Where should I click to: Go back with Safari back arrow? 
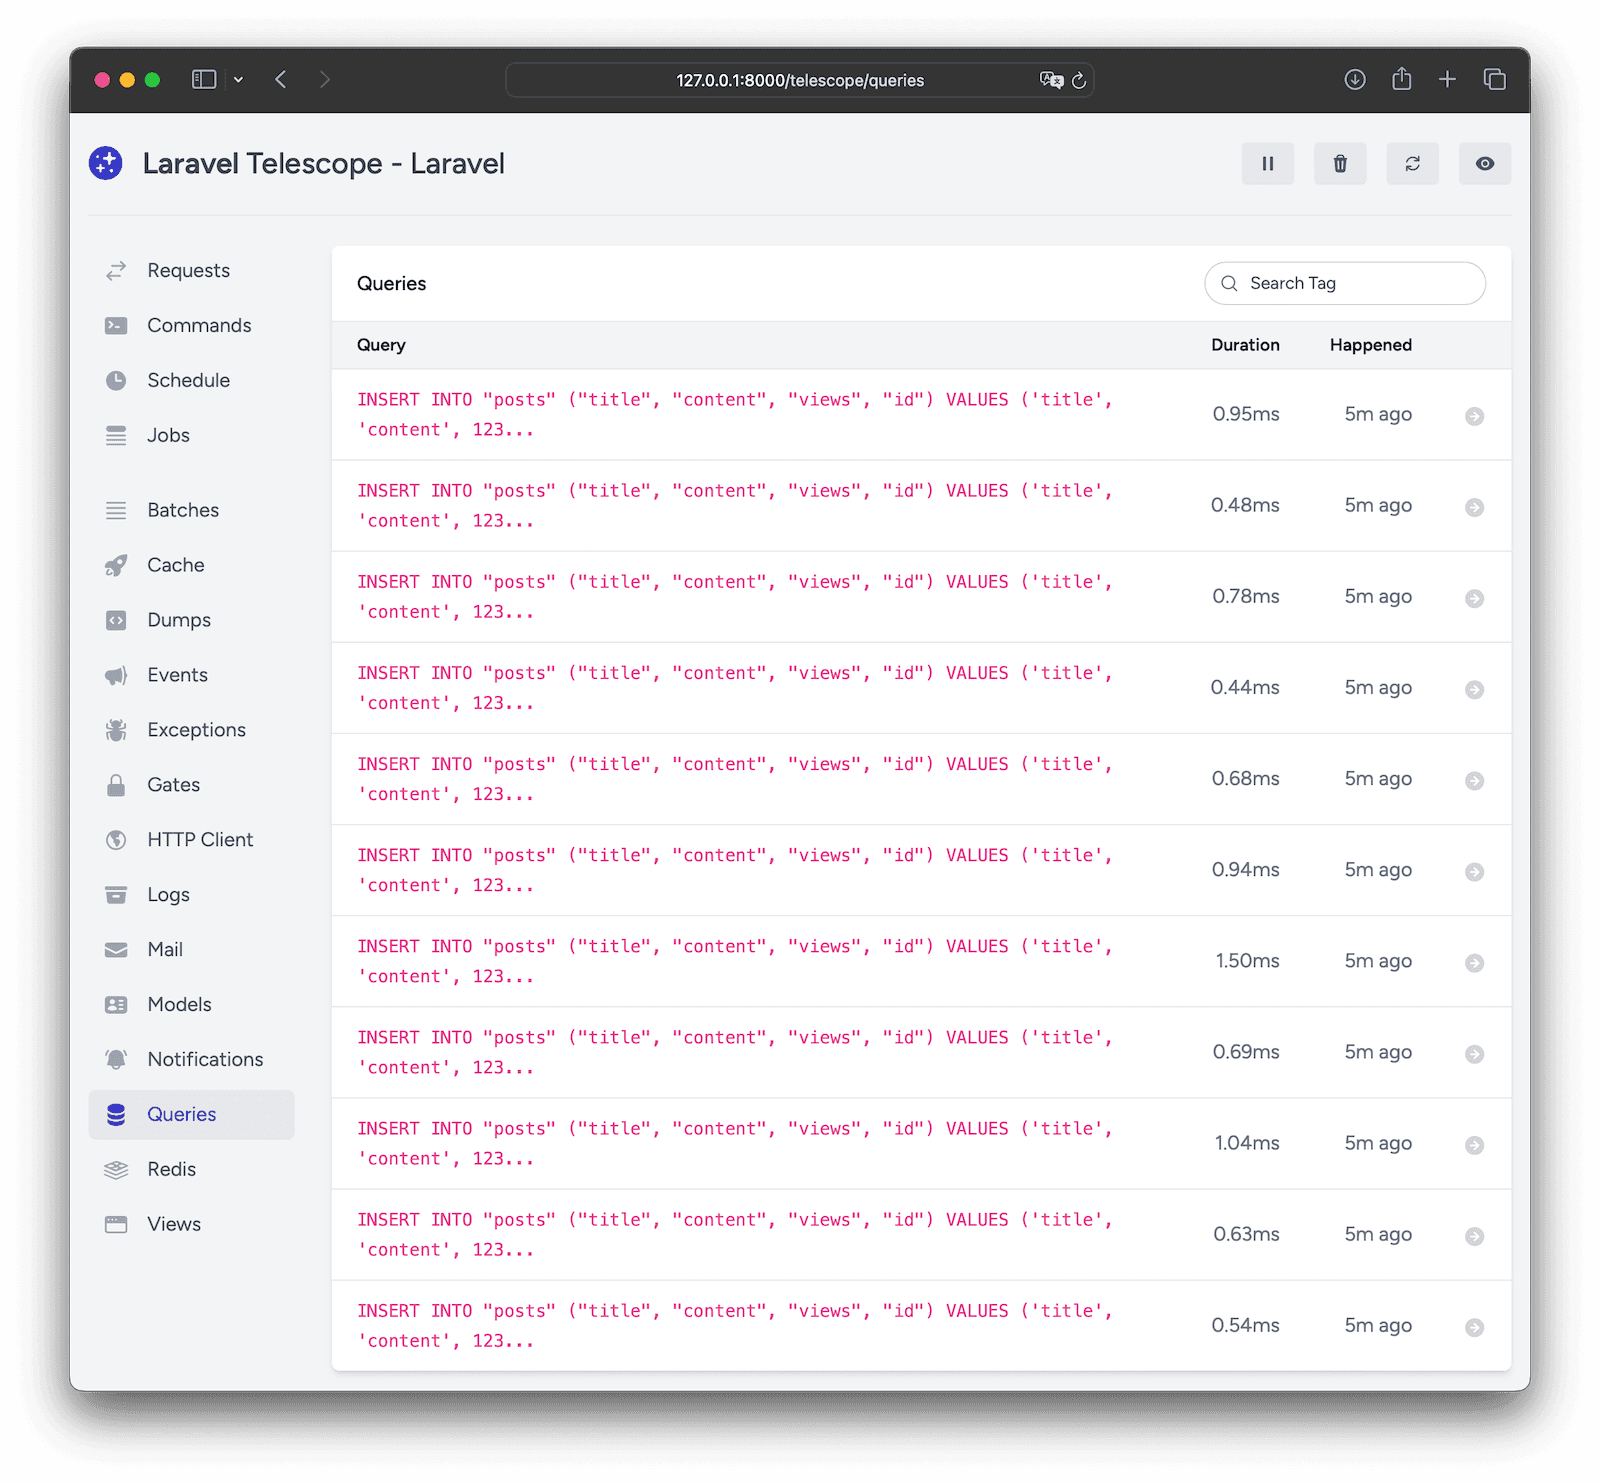281,79
